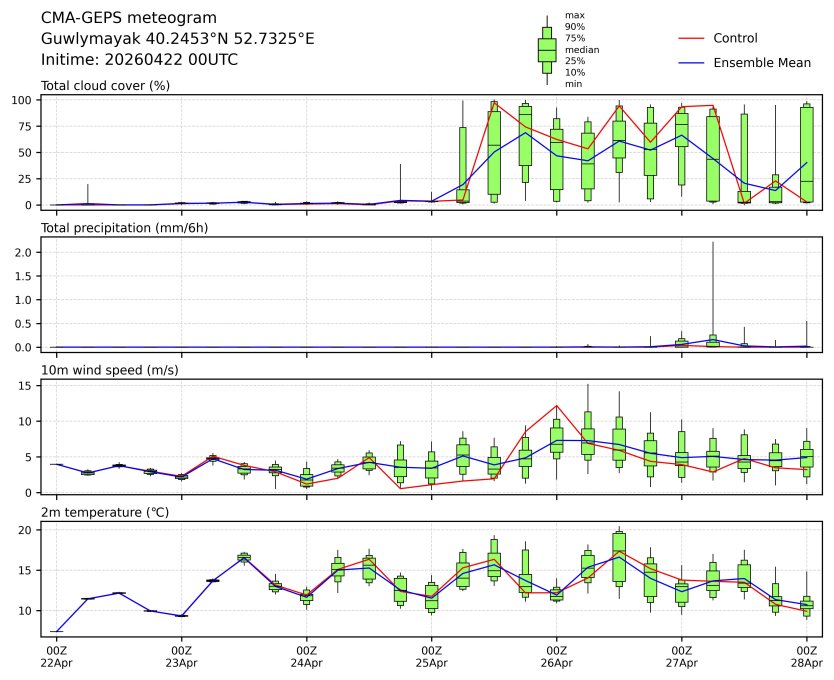834x680 pixels.
Task: Click the "CMA-GEPS meteogram" title
Action: coord(124,18)
